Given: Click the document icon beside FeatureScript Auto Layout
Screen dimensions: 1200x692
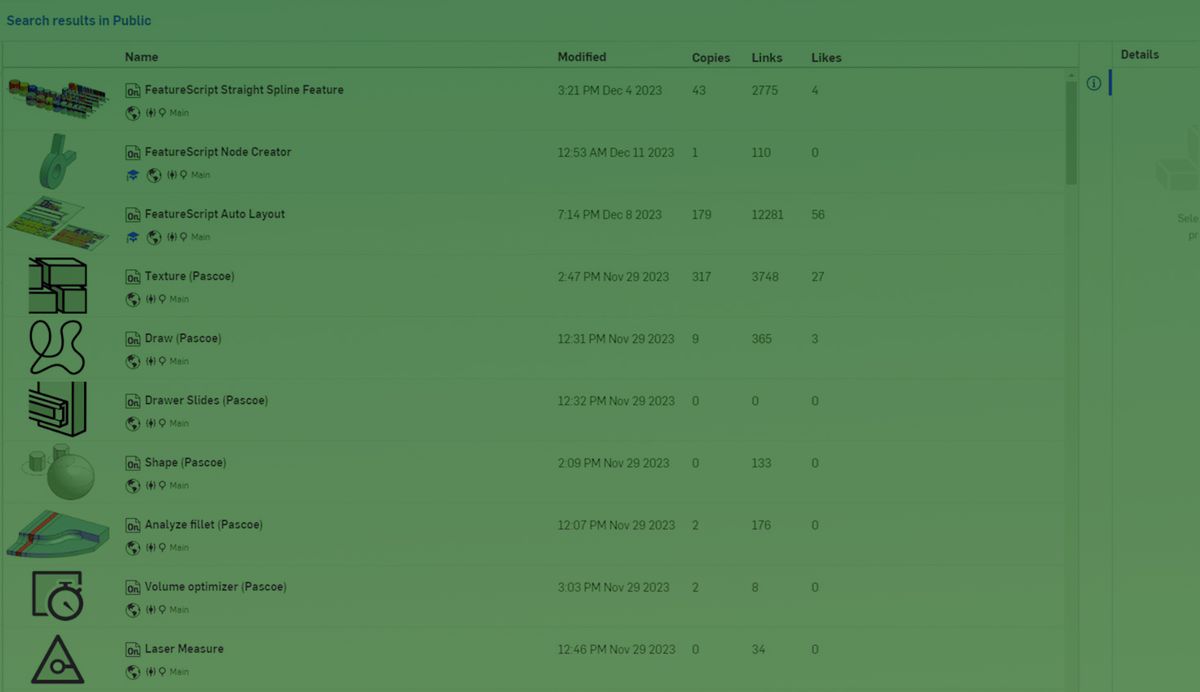Looking at the screenshot, I should point(133,215).
